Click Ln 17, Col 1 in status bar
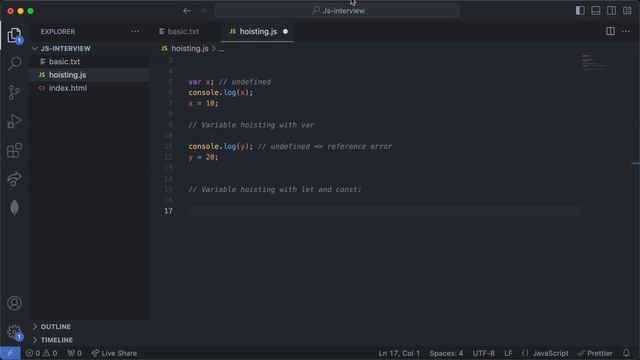 399,353
